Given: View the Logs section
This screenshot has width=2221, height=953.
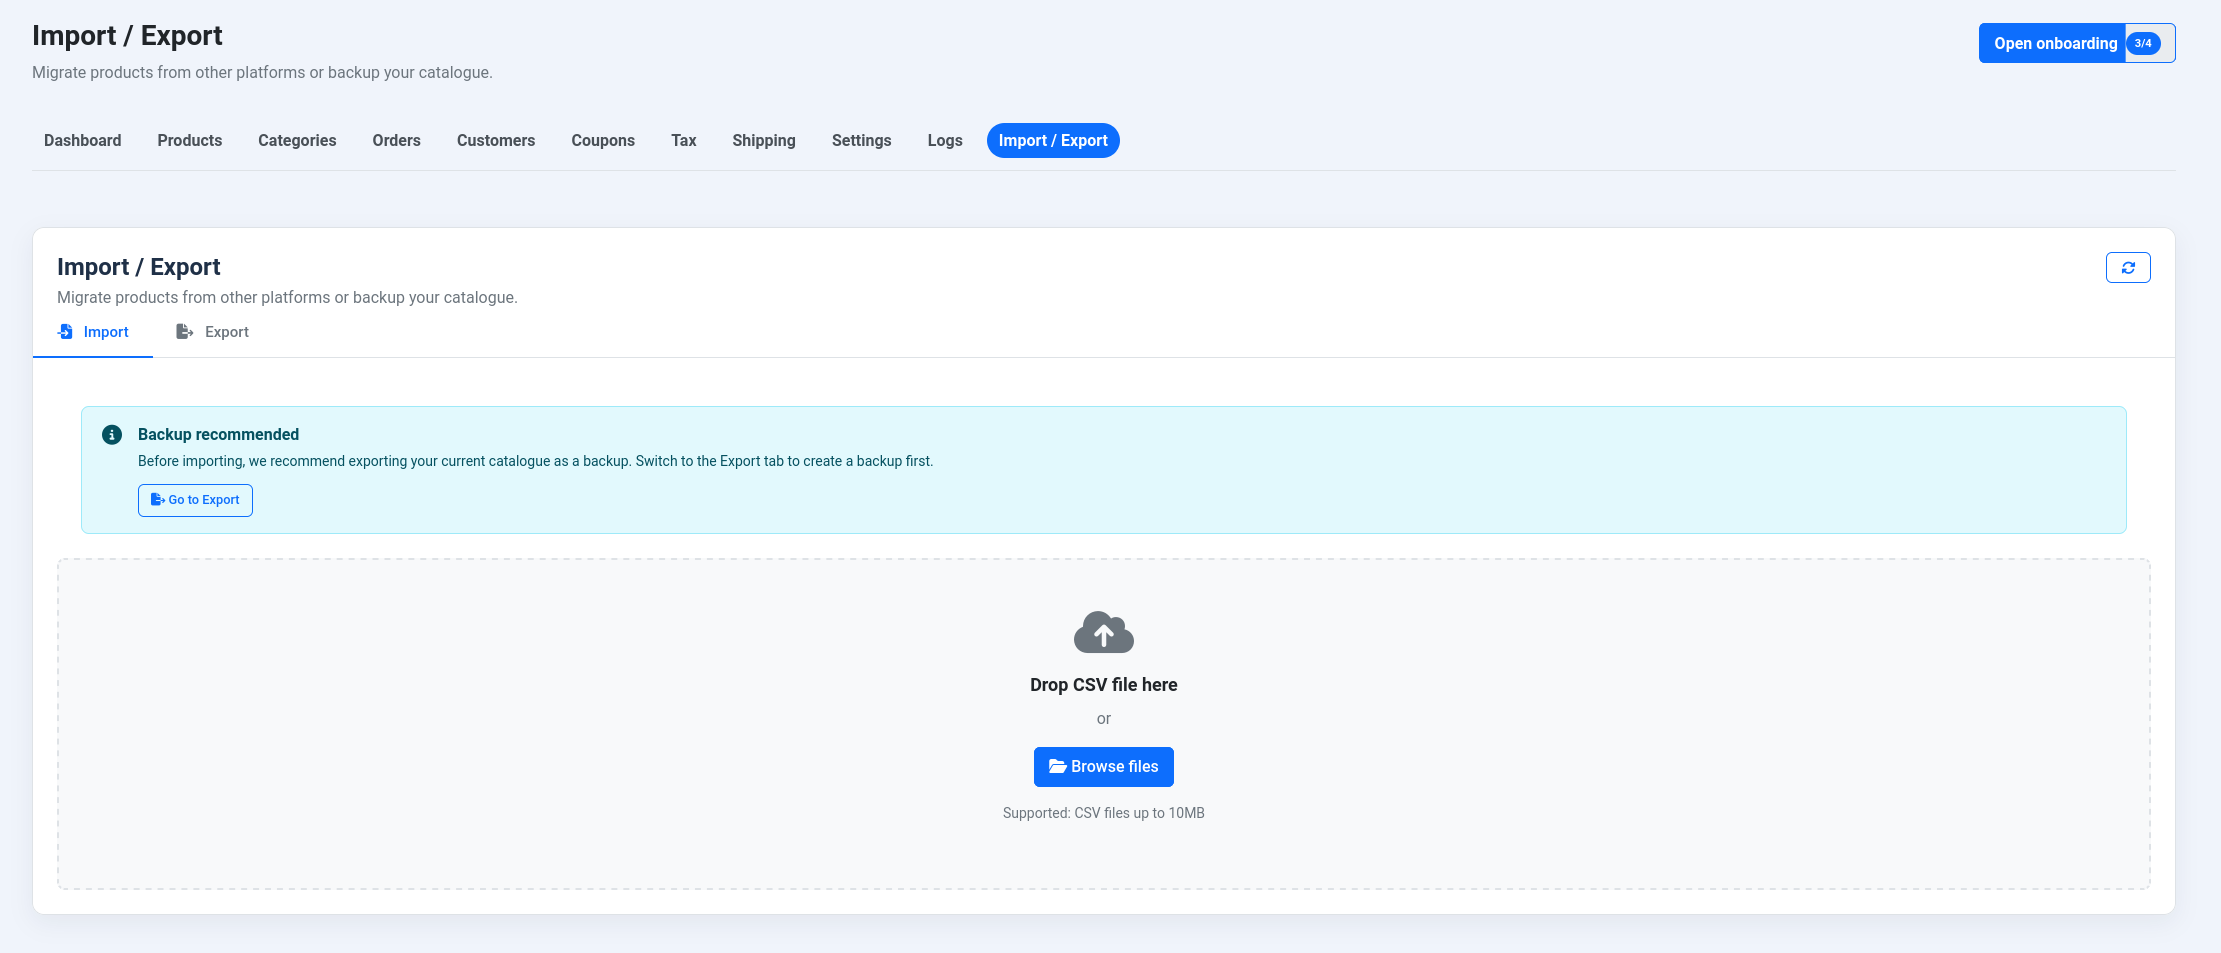Looking at the screenshot, I should point(944,140).
